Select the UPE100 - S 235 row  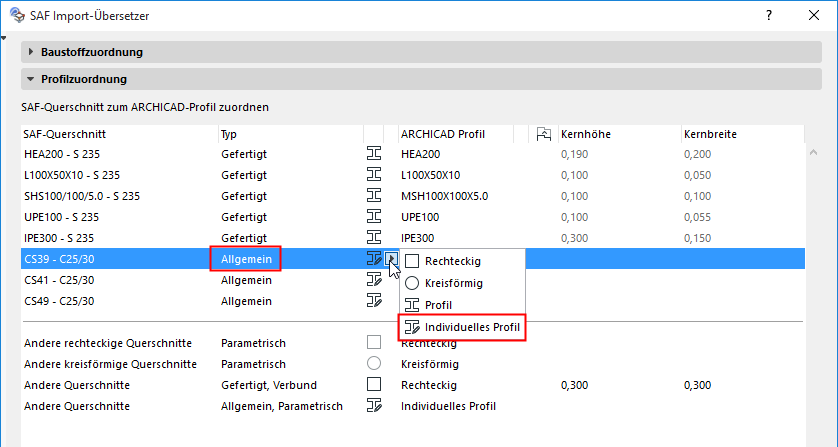[x=413, y=217]
